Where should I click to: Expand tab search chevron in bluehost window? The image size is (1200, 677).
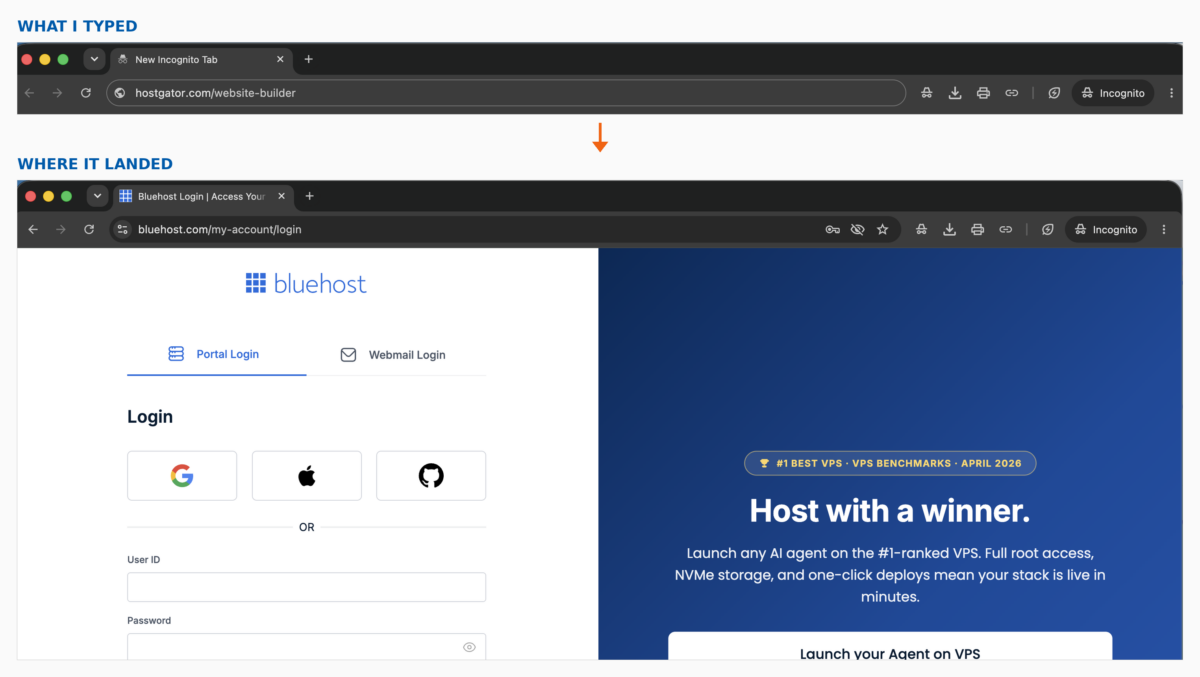pyautogui.click(x=97, y=196)
